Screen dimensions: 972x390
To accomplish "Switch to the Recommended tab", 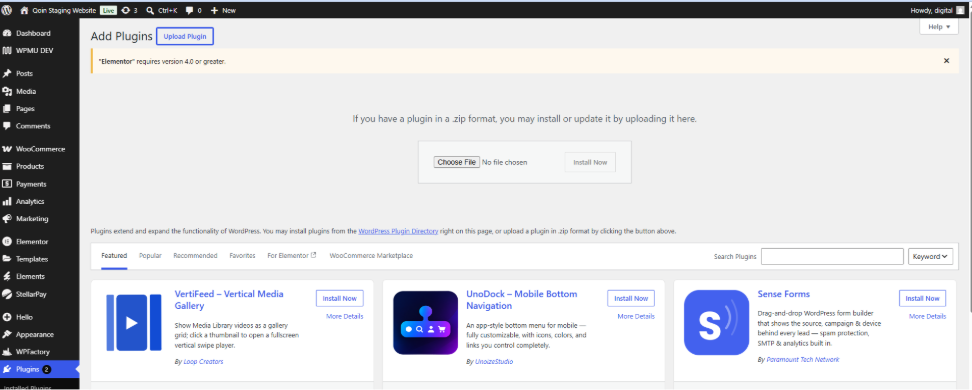I will 195,255.
